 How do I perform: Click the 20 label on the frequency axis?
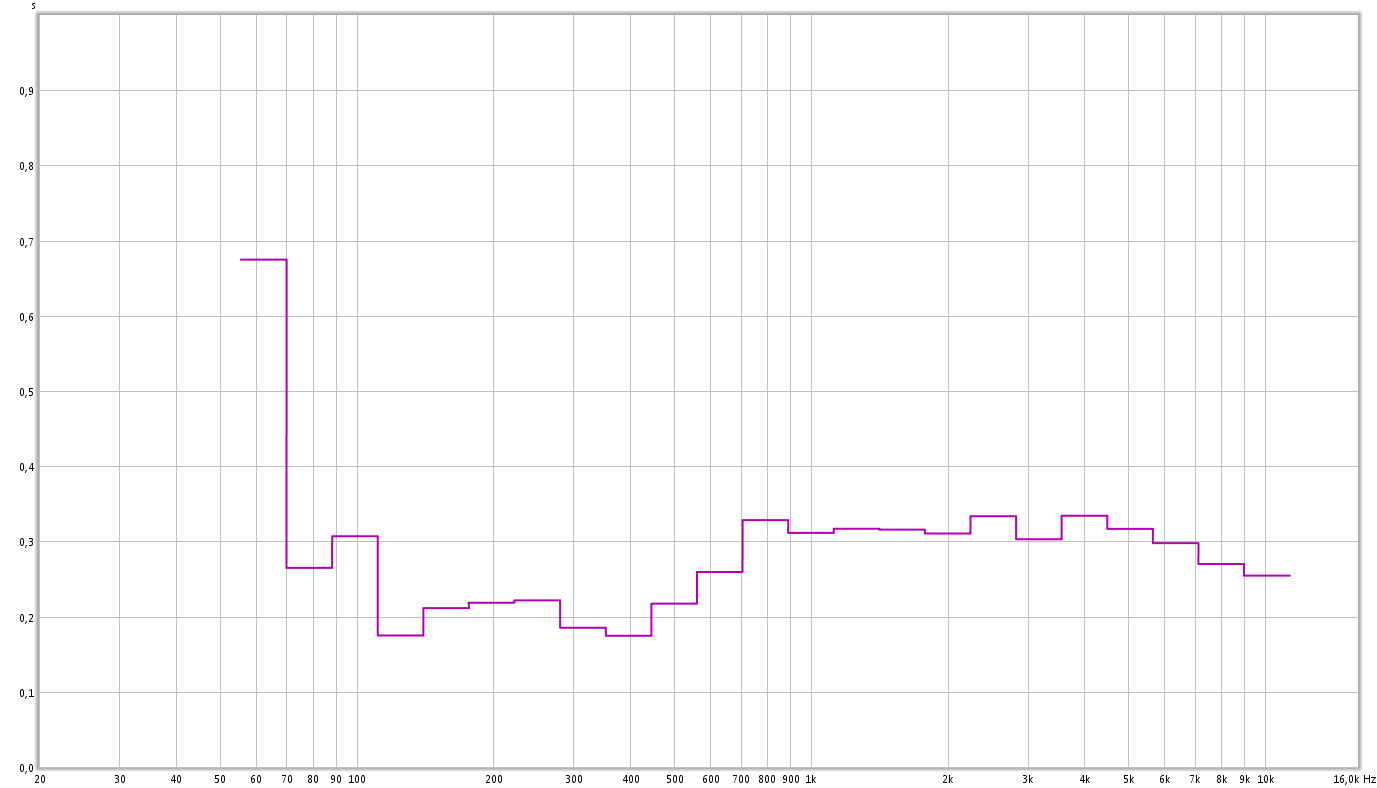39,779
